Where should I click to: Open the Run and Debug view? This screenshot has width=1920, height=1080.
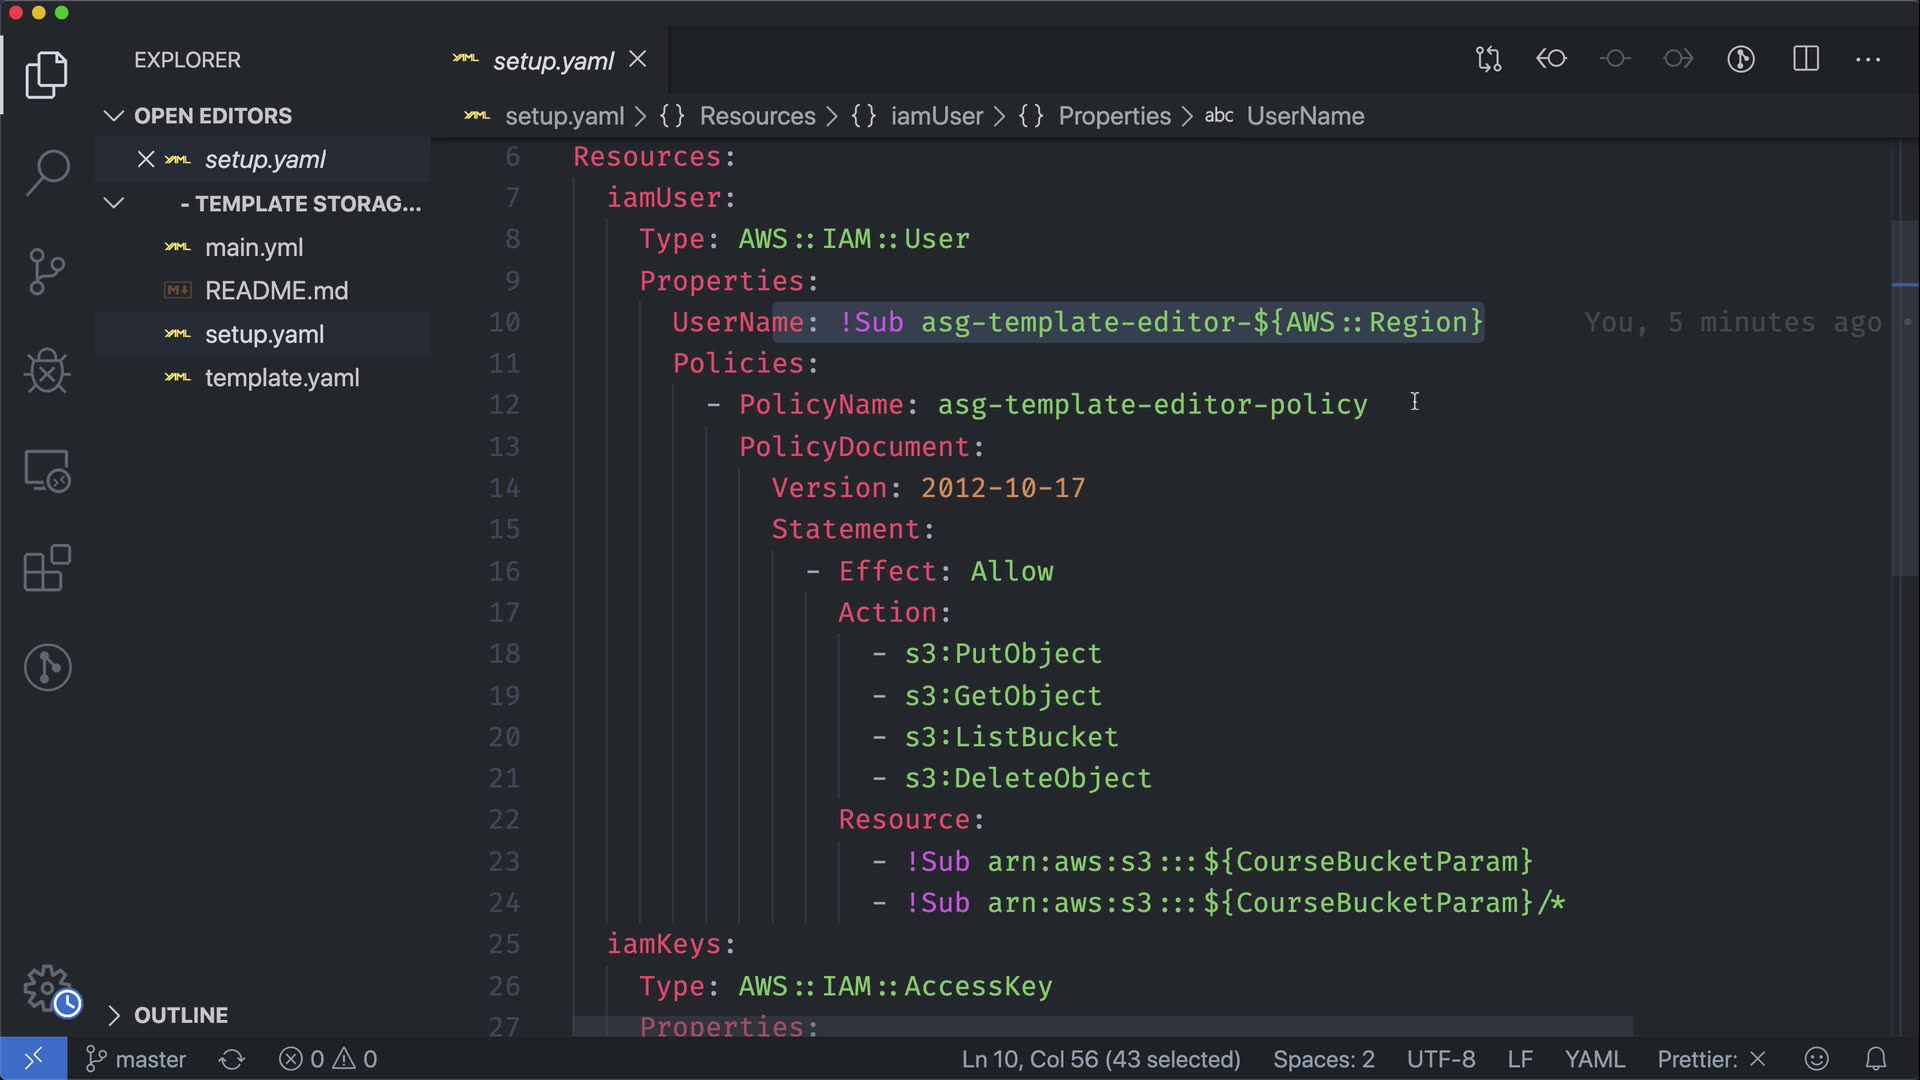47,371
